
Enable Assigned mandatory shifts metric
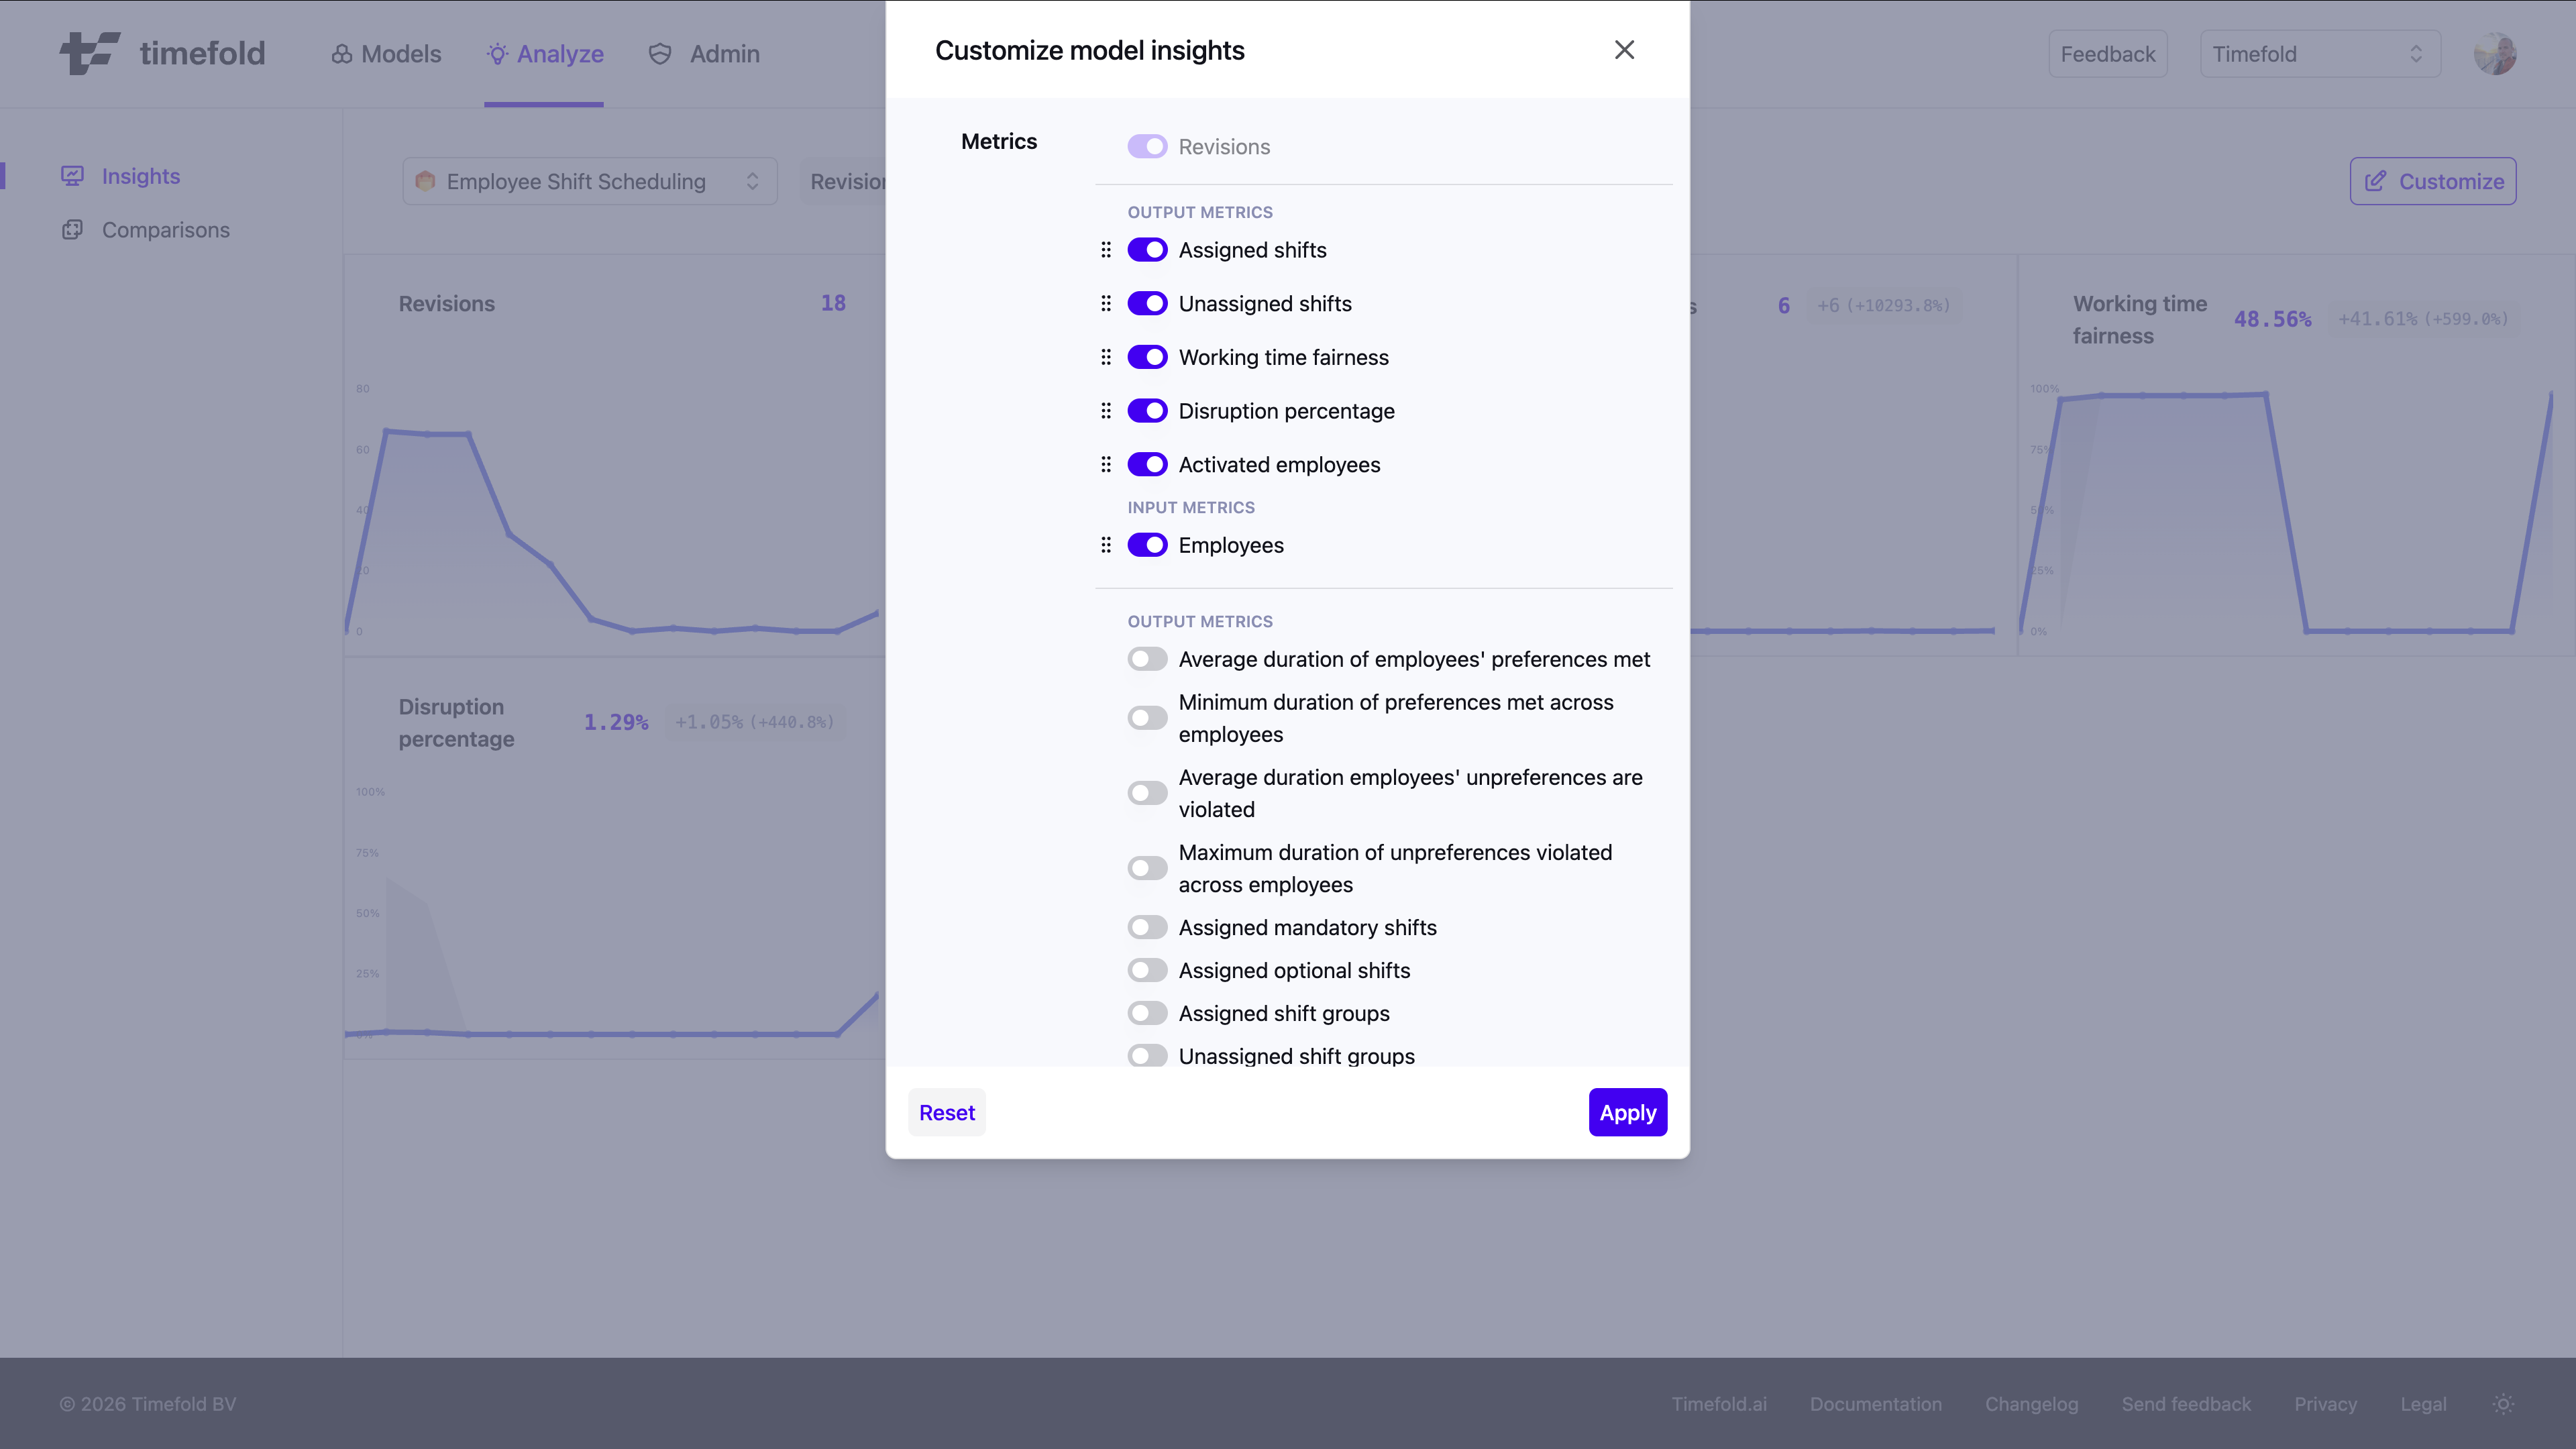point(1147,928)
